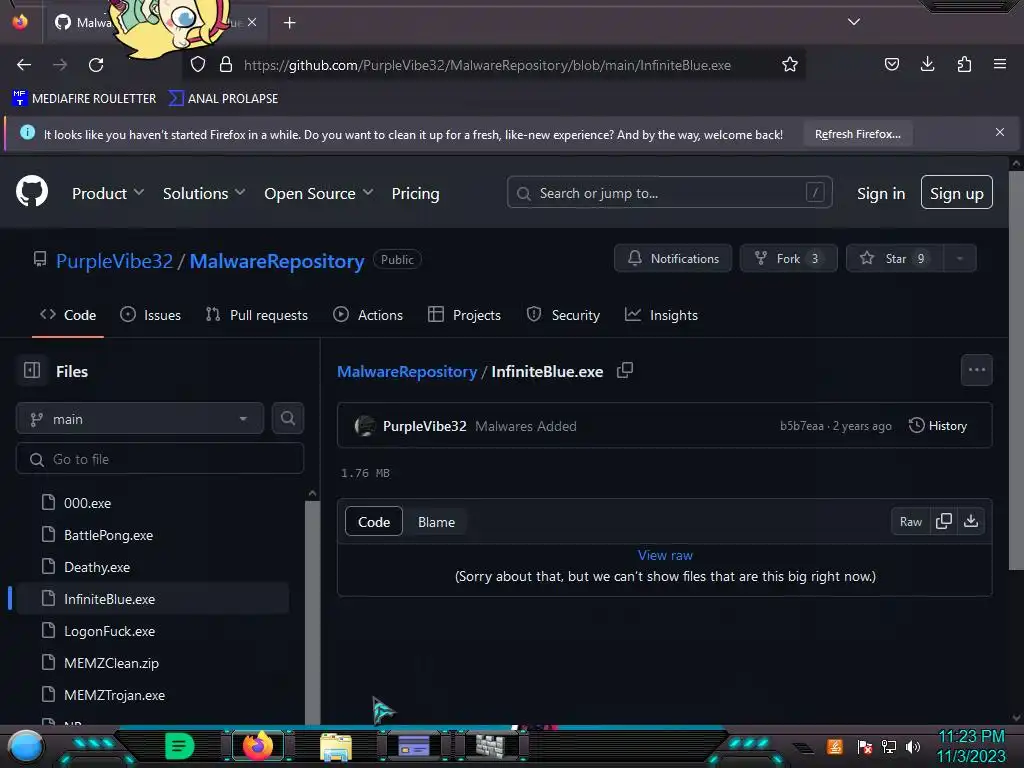Go to GitHub home via the Octocat logo
The height and width of the screenshot is (768, 1024).
pos(31,191)
